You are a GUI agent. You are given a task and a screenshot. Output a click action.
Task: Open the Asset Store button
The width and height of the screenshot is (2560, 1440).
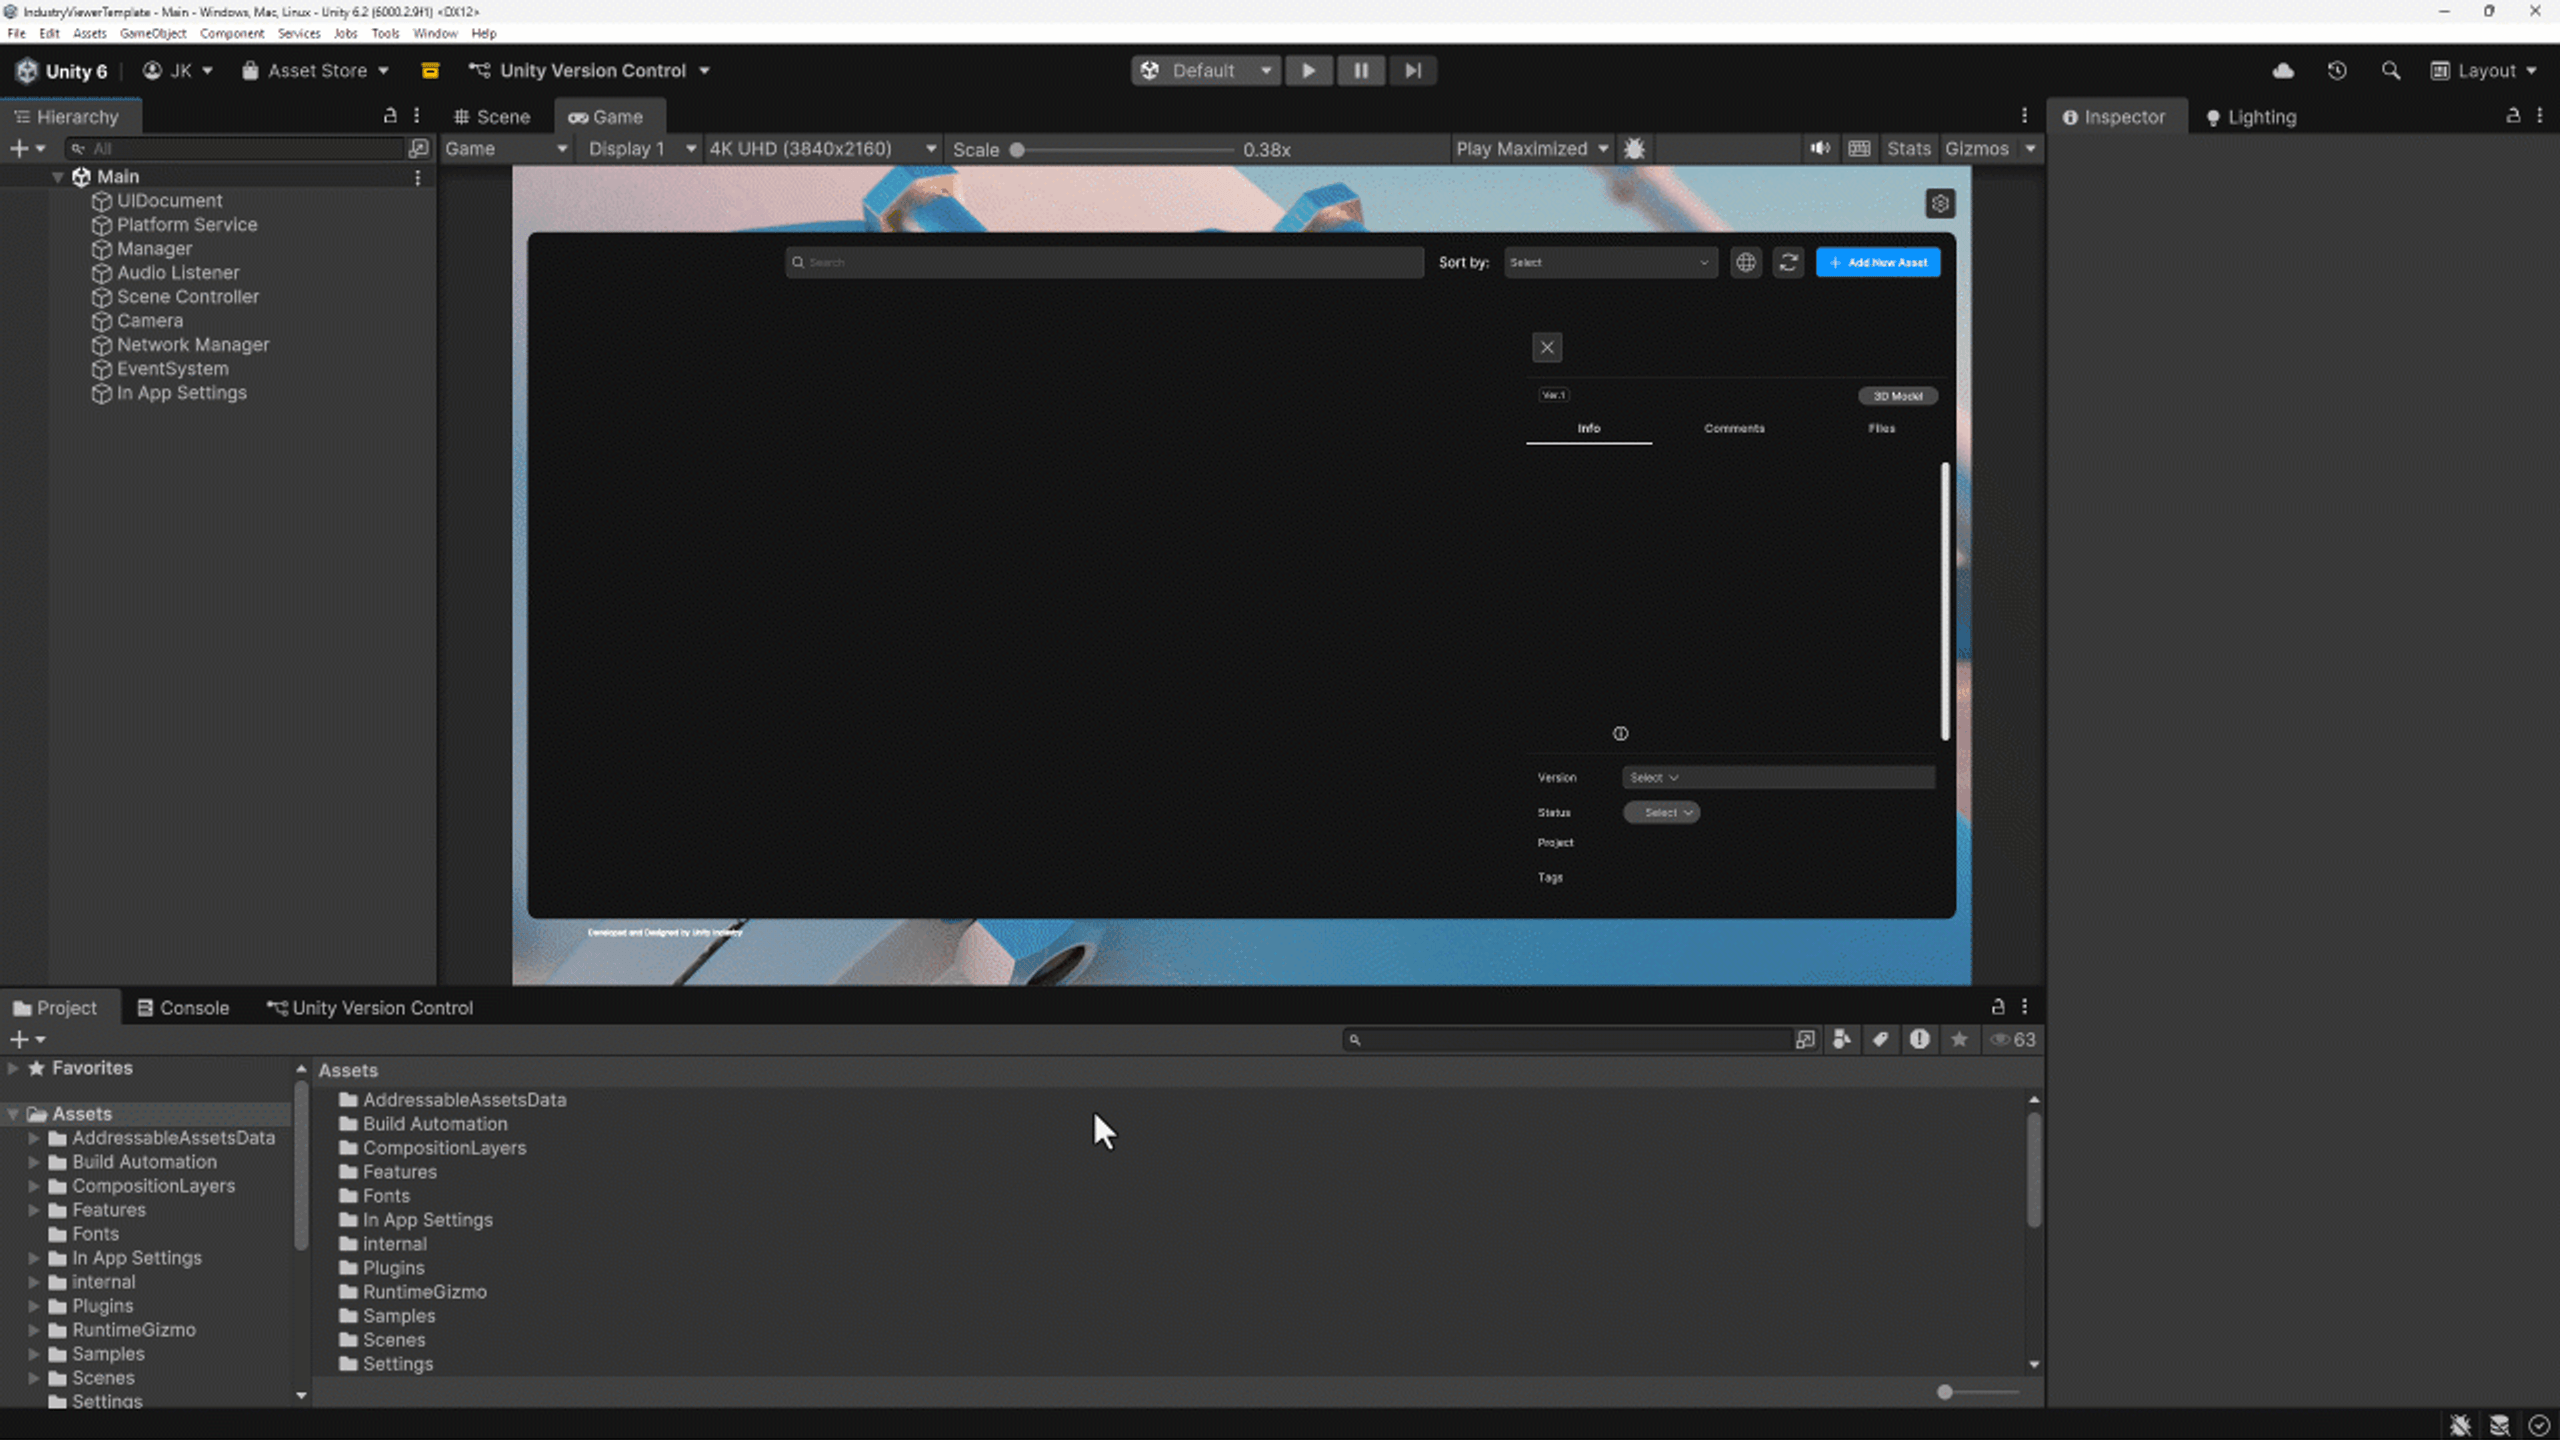(x=315, y=71)
